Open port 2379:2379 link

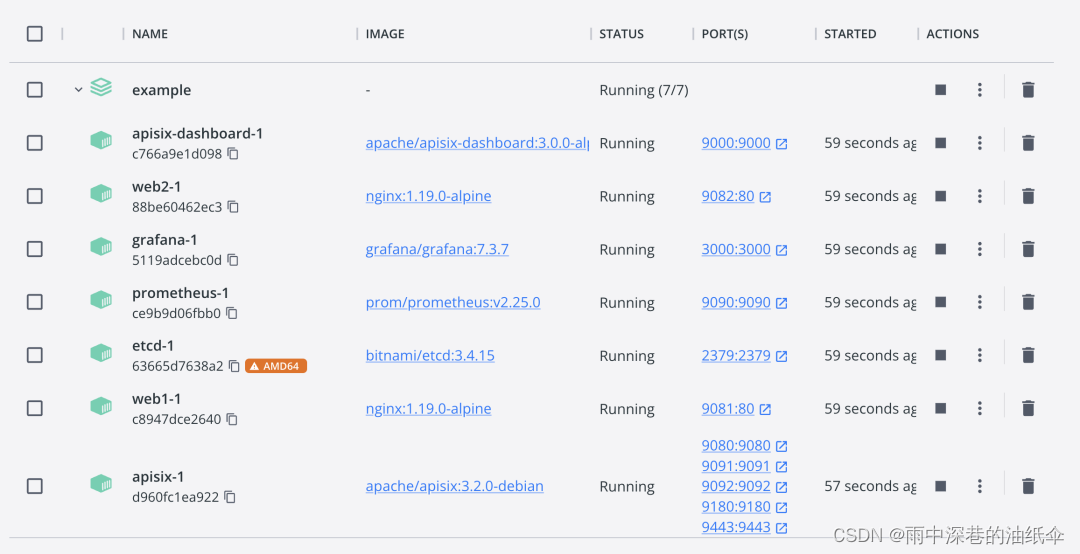(x=744, y=355)
